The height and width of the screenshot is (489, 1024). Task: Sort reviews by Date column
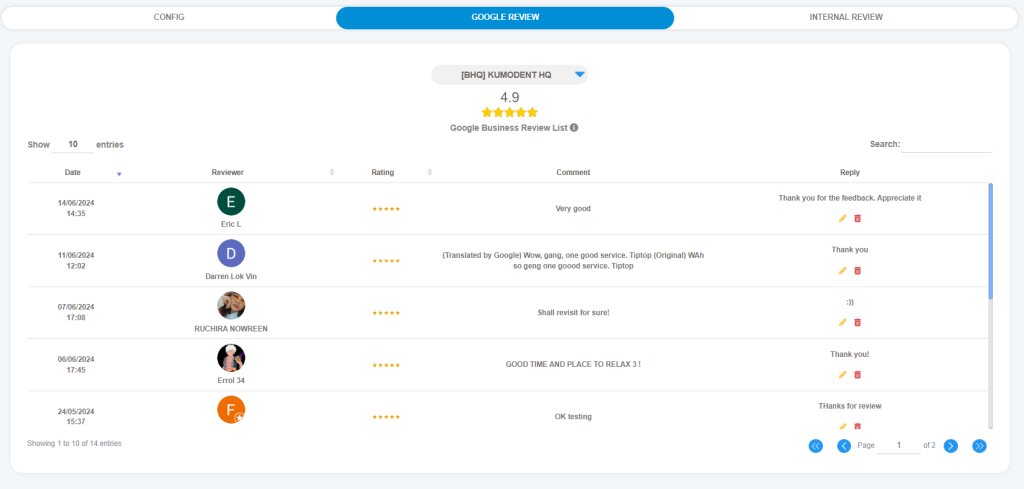(x=73, y=172)
